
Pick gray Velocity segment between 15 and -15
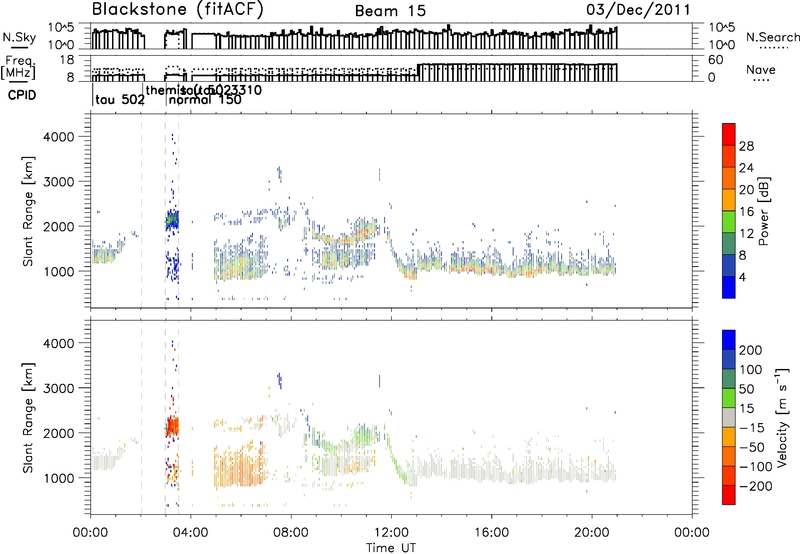729,417
